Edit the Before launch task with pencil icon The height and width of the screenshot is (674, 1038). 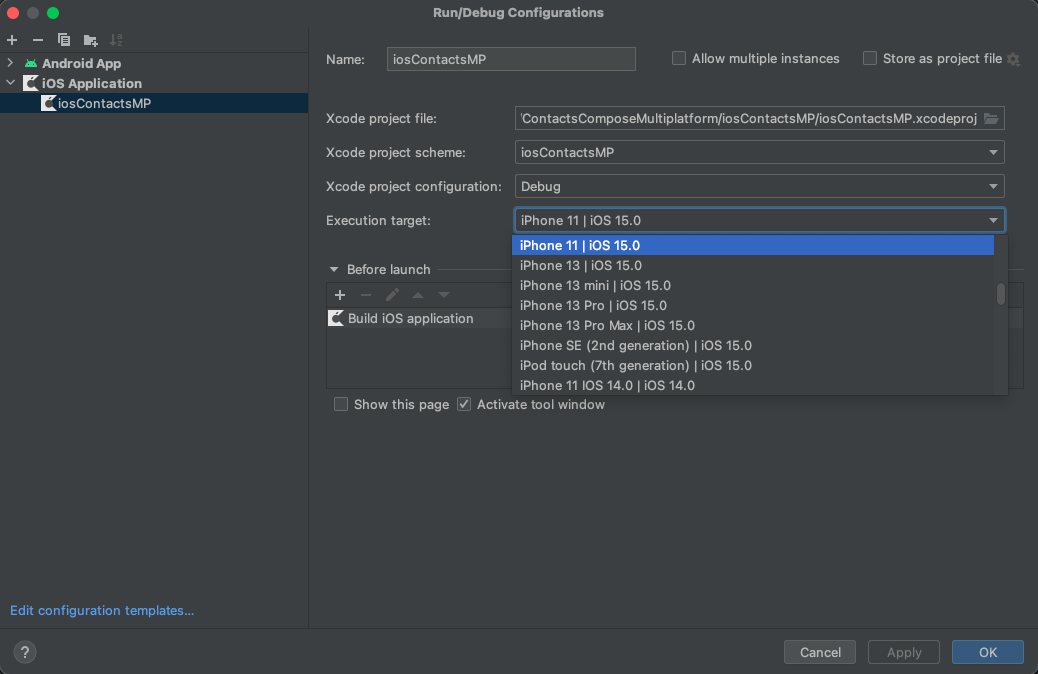click(x=392, y=295)
